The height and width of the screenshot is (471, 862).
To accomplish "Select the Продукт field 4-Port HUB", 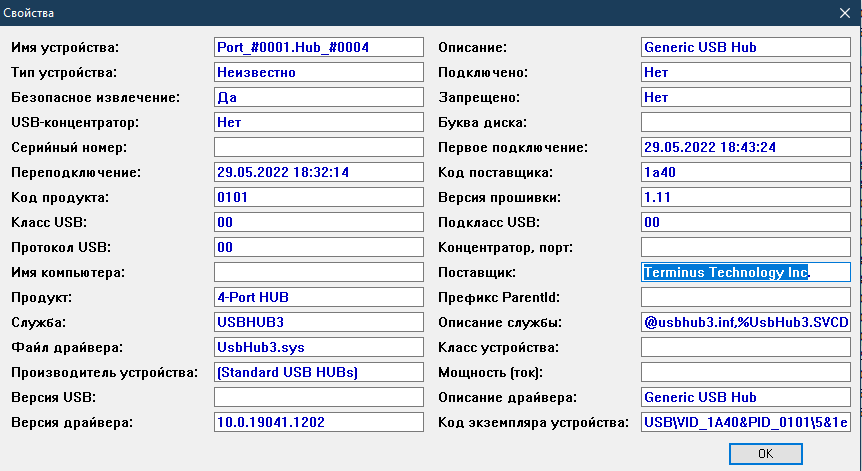I will 319,297.
